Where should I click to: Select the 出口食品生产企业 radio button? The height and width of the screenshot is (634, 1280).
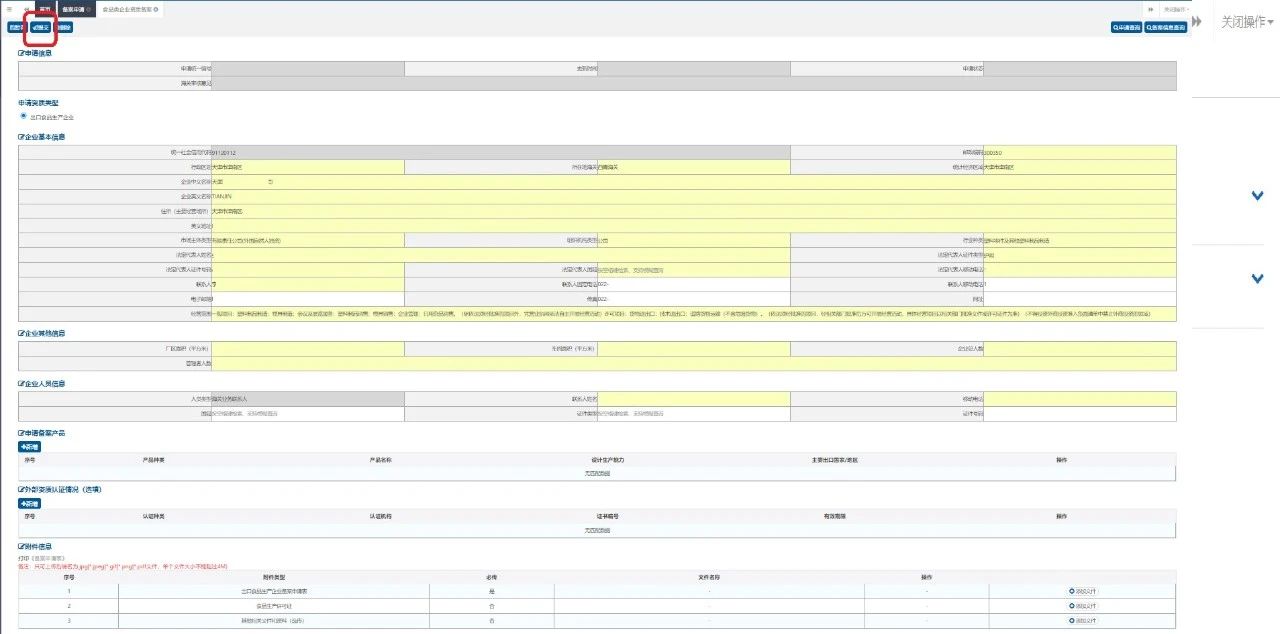click(x=23, y=116)
